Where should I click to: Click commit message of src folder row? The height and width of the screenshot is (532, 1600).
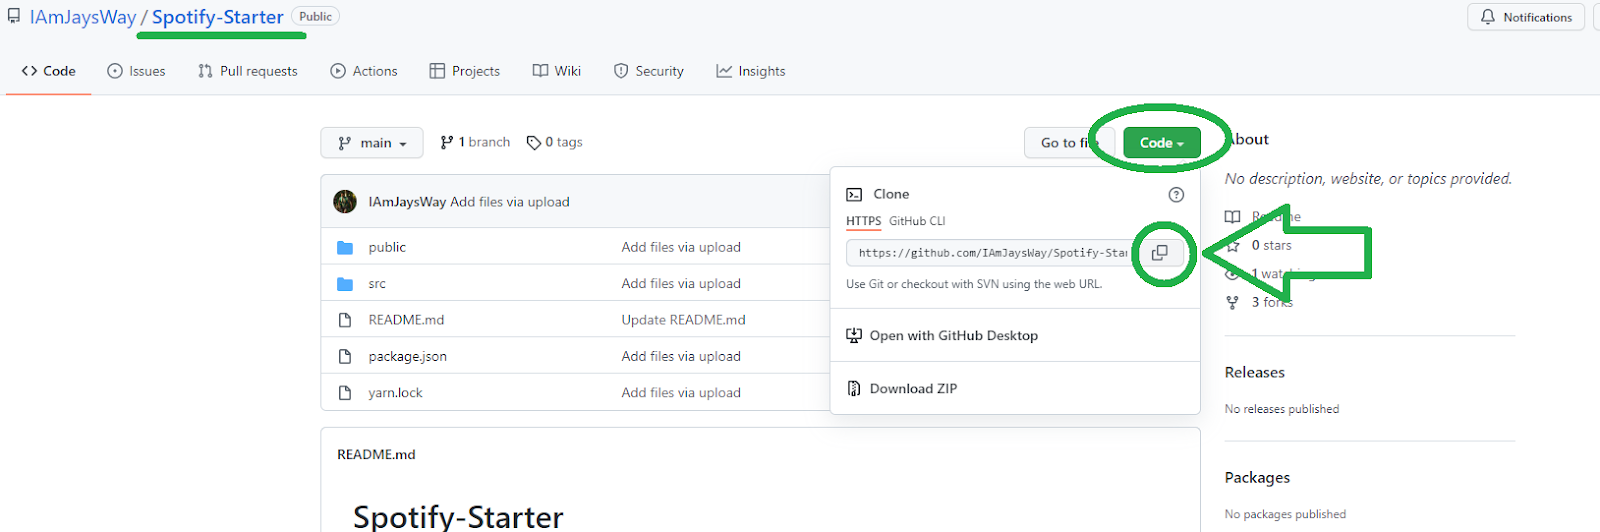click(681, 284)
